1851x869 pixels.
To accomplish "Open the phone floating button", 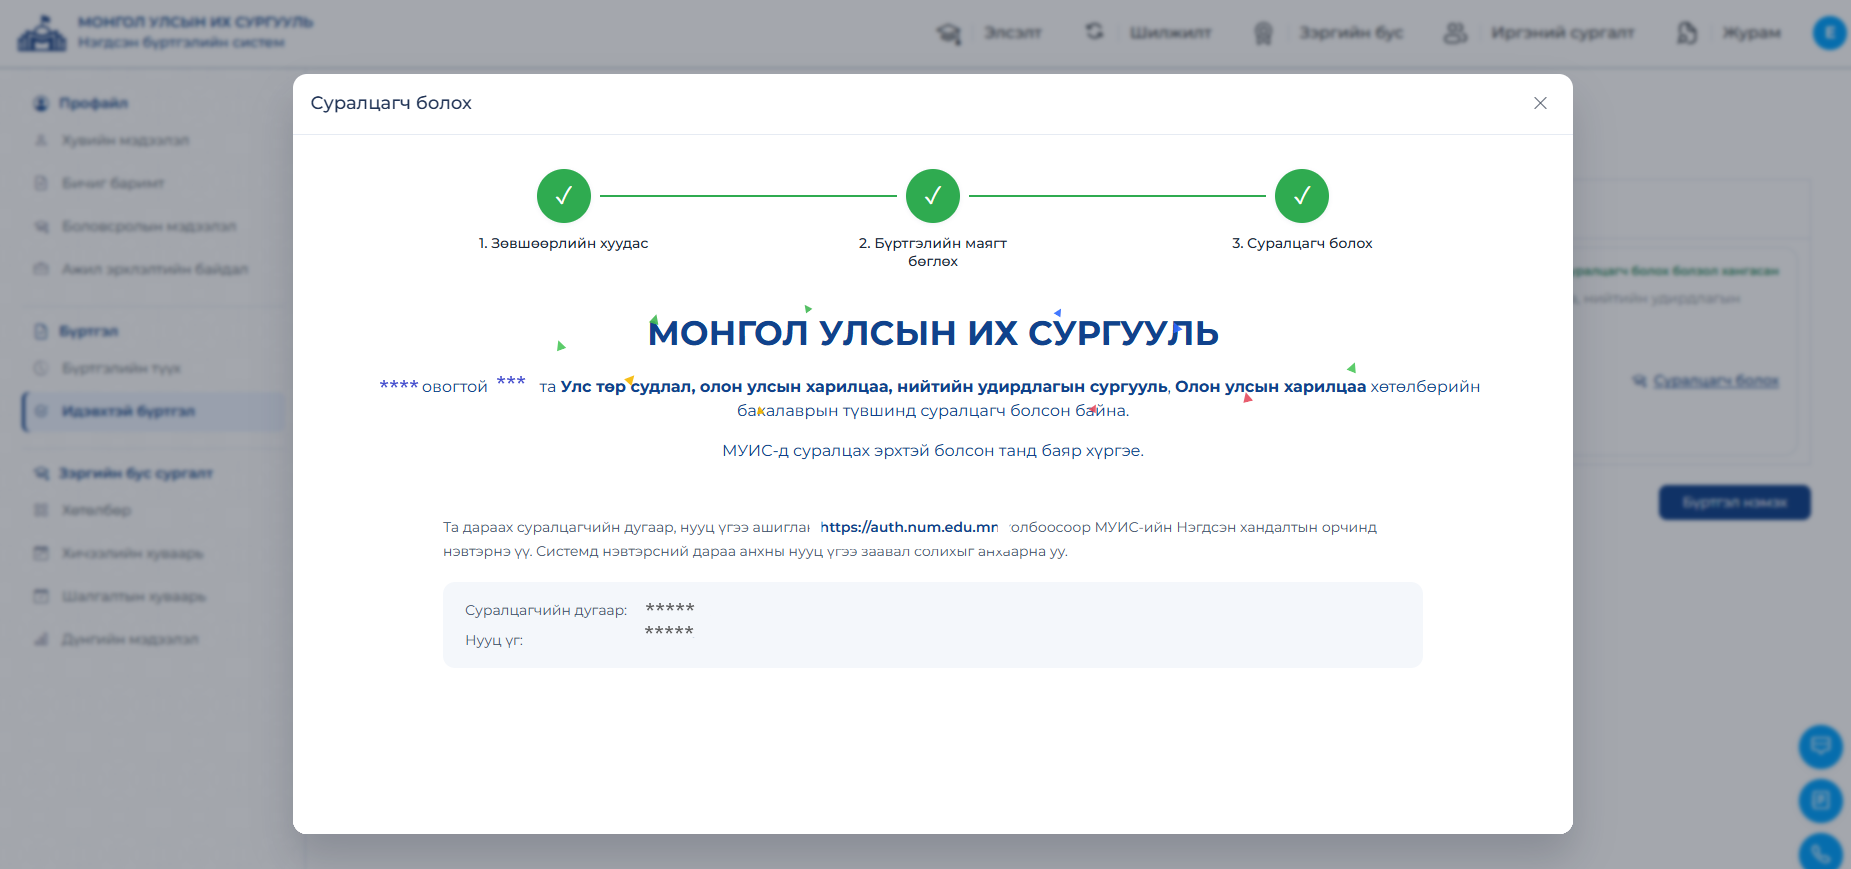I will (1821, 852).
